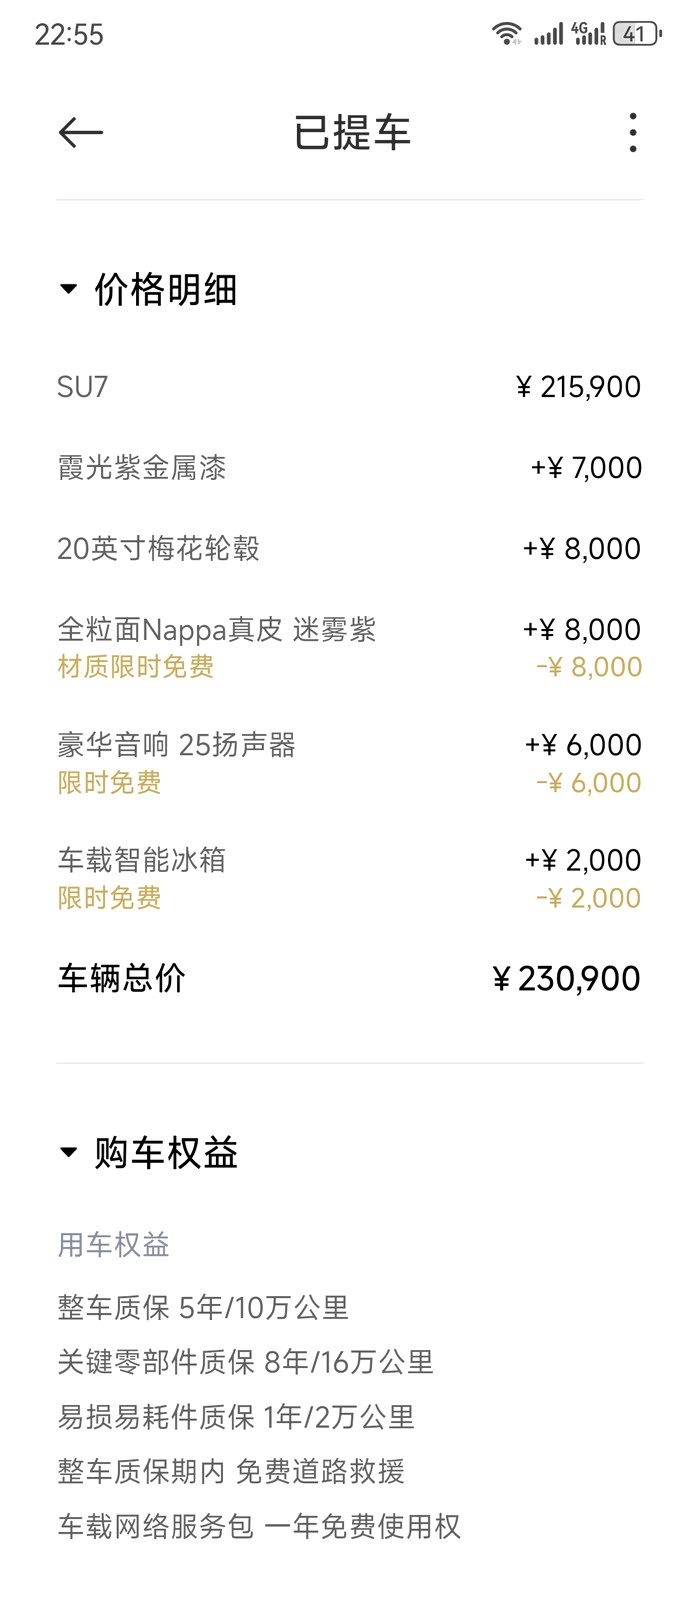Tap the 4G network signal icon
Image resolution: width=700 pixels, height=1622 pixels.
(x=589, y=34)
